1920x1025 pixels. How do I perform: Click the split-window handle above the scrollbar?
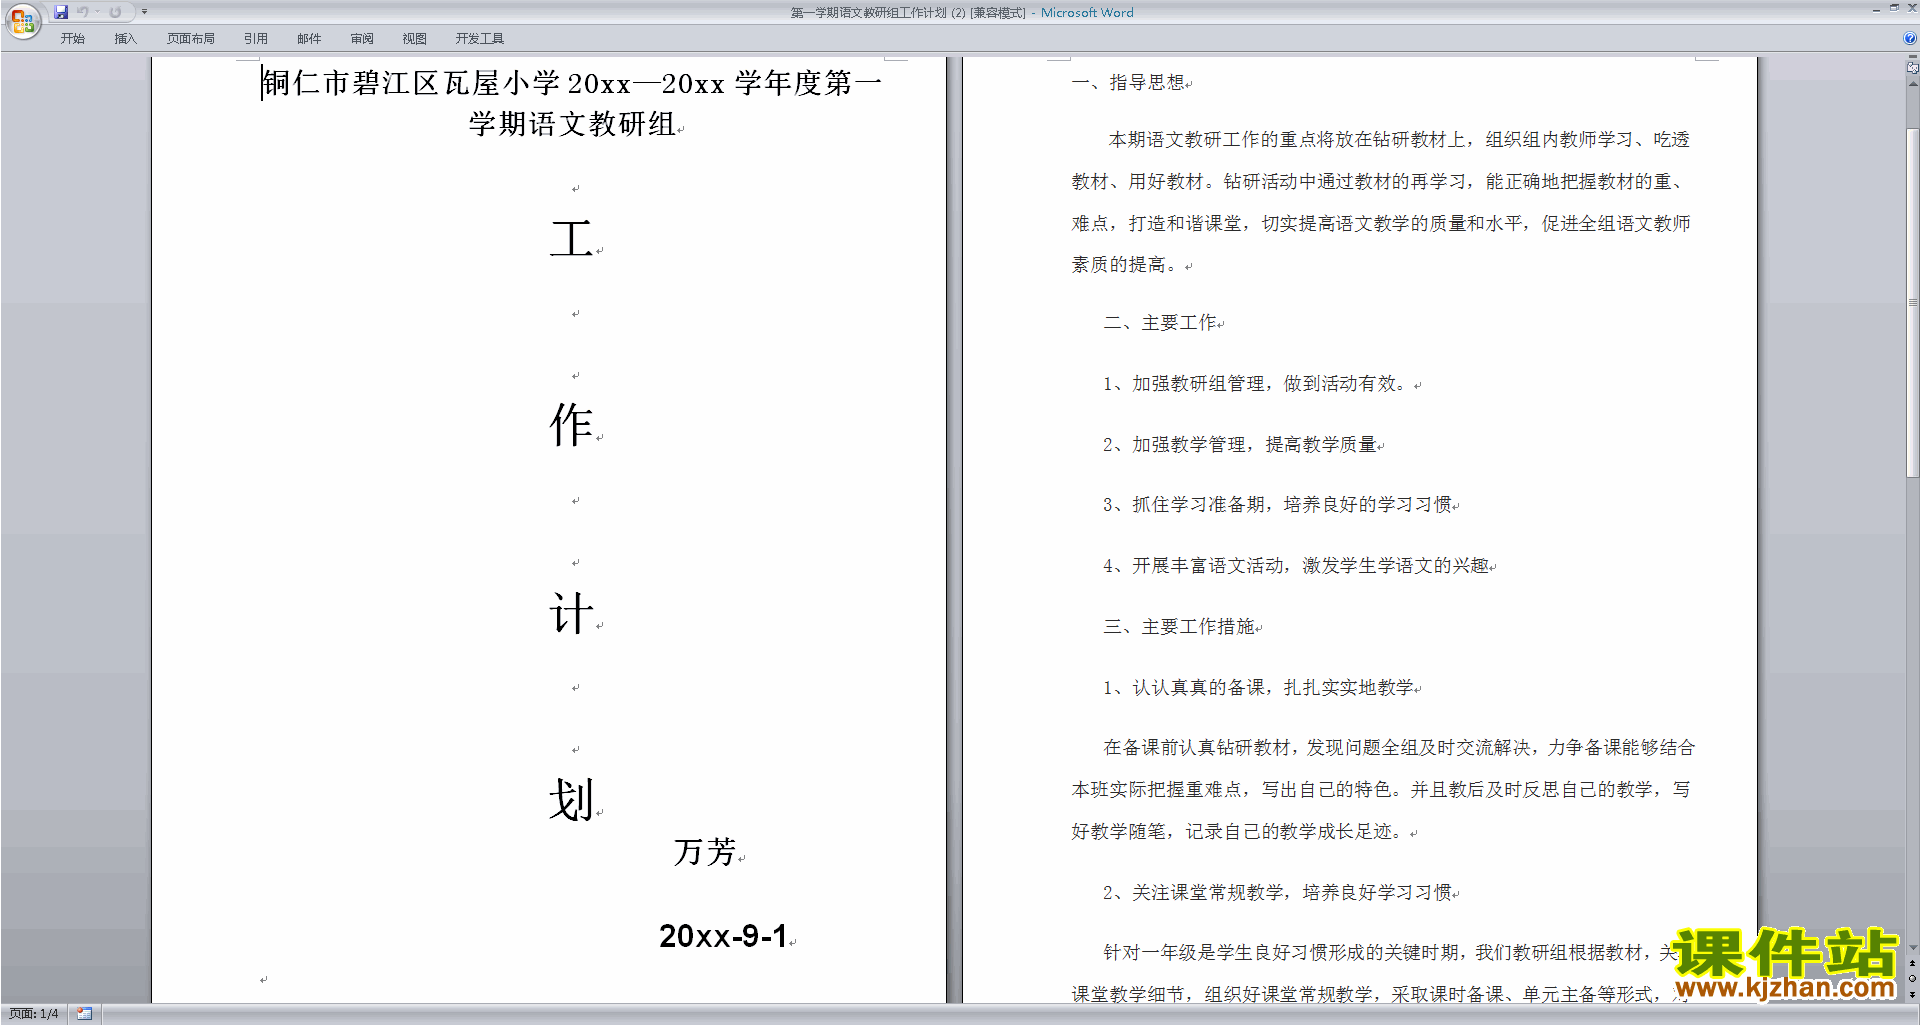[1913, 58]
